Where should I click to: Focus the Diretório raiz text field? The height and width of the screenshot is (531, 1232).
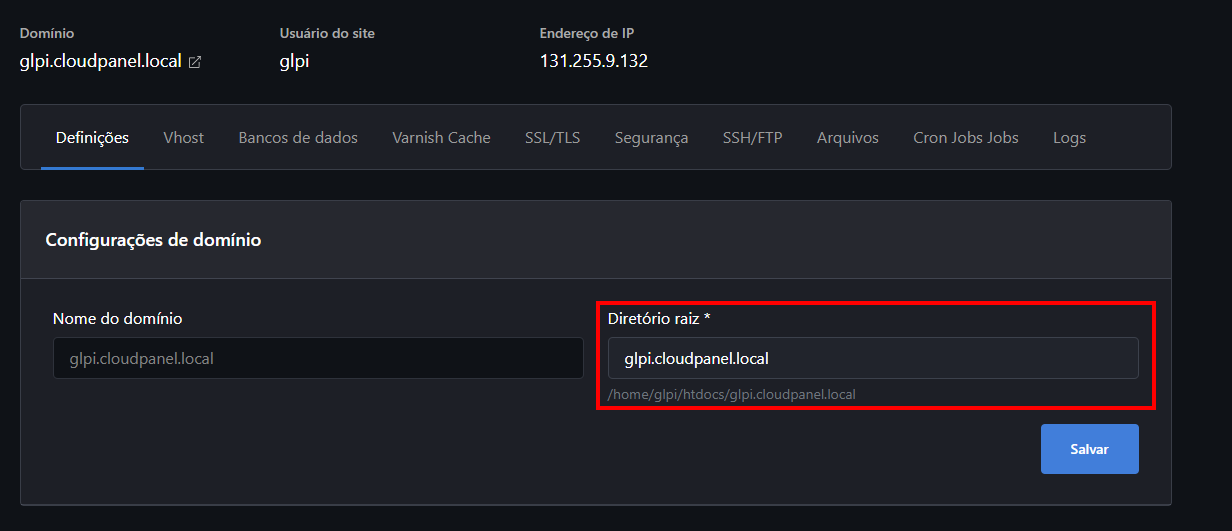click(873, 358)
